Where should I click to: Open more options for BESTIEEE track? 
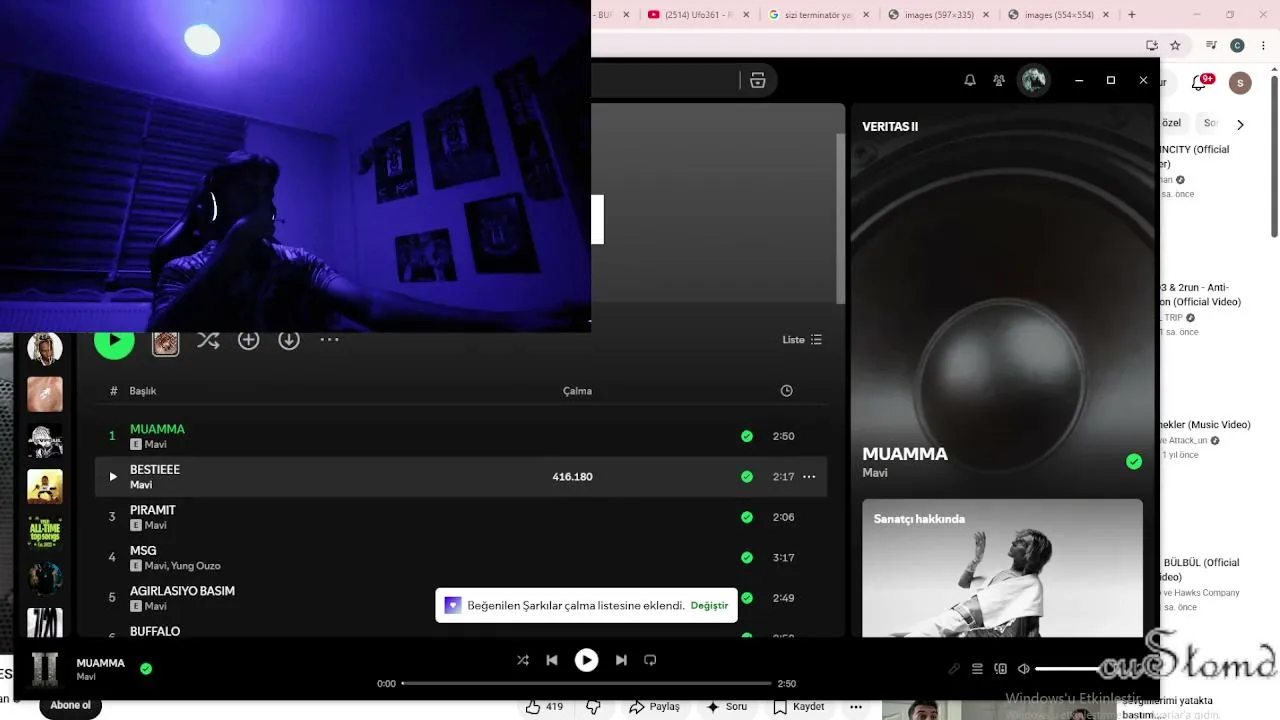tap(809, 477)
